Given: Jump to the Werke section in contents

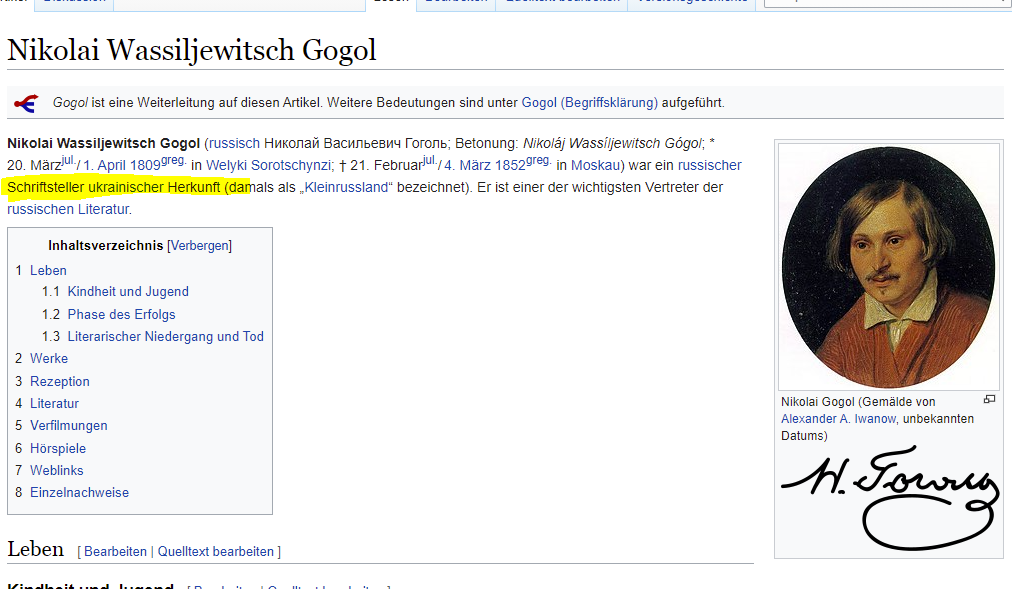Looking at the screenshot, I should coord(49,359).
